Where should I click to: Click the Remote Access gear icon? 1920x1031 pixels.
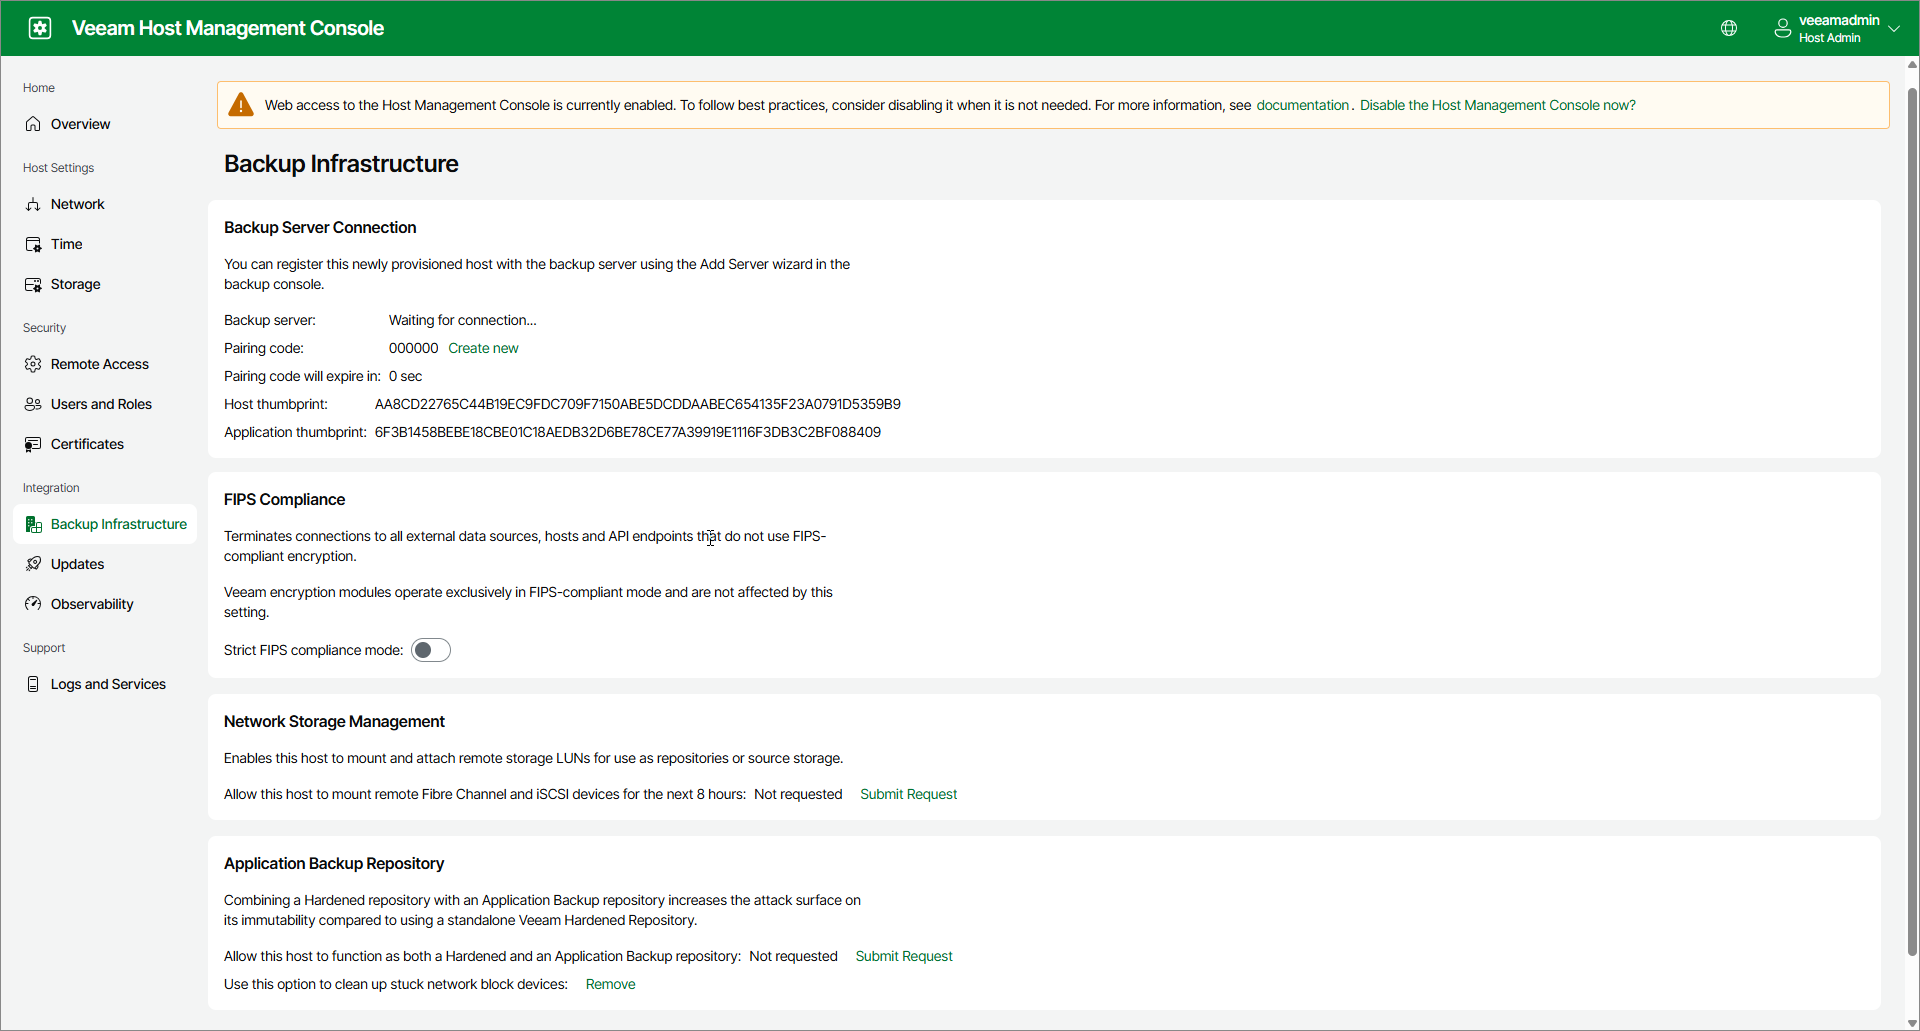click(x=33, y=364)
